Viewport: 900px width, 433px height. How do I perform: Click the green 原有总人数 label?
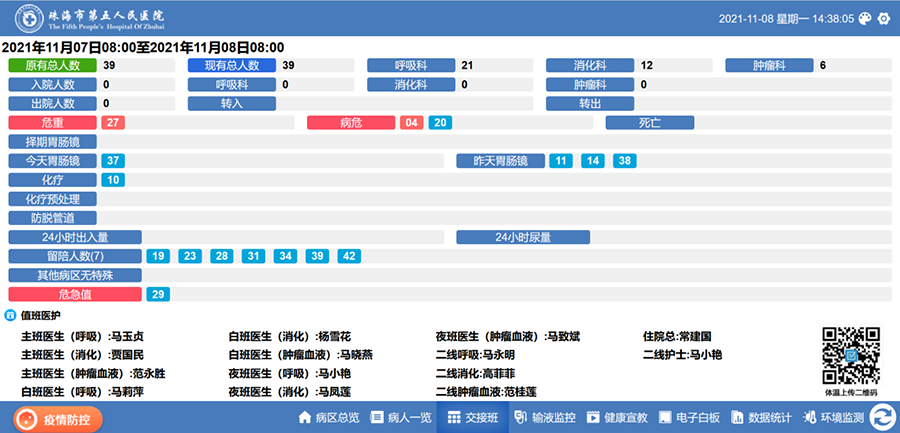[52, 66]
